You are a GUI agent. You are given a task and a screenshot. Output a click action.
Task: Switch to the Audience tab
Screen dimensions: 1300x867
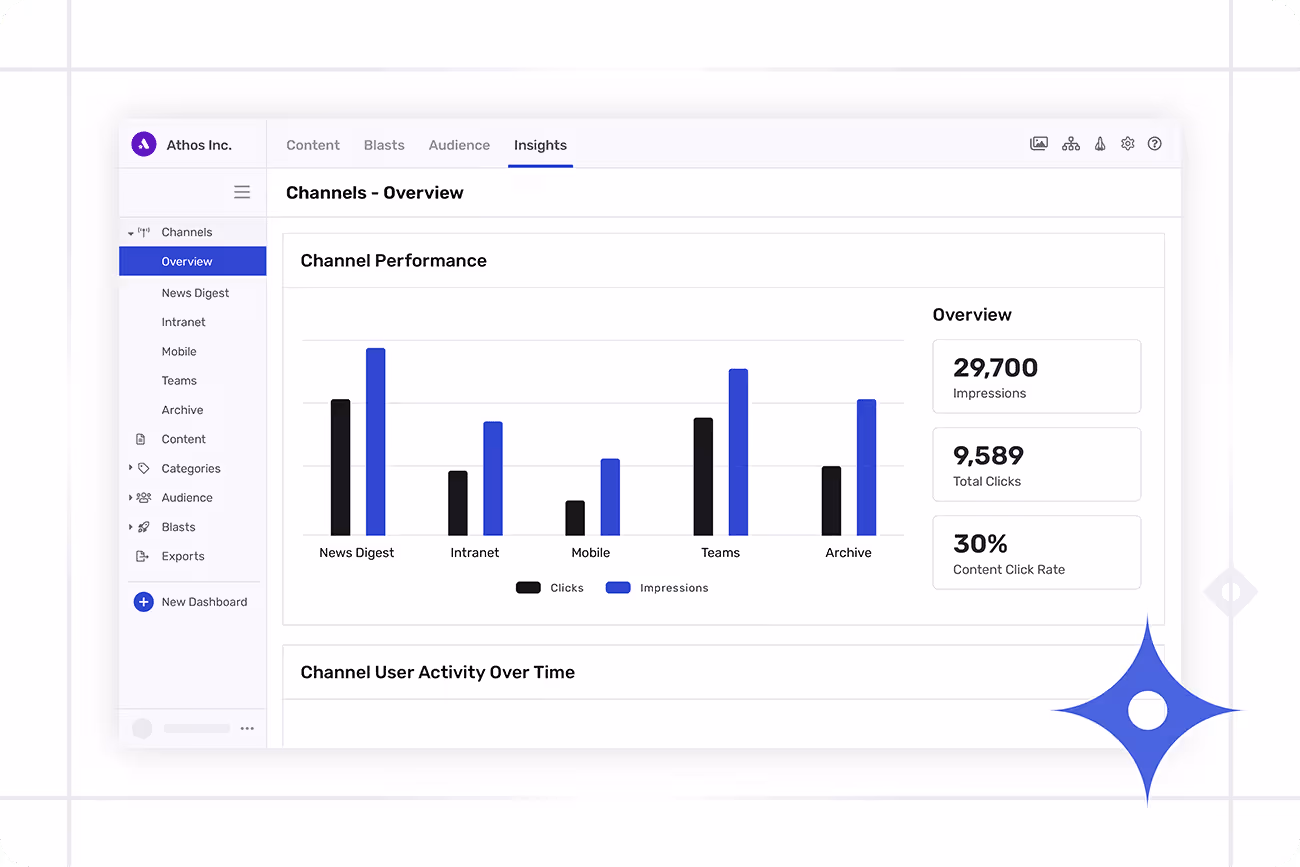tap(459, 145)
